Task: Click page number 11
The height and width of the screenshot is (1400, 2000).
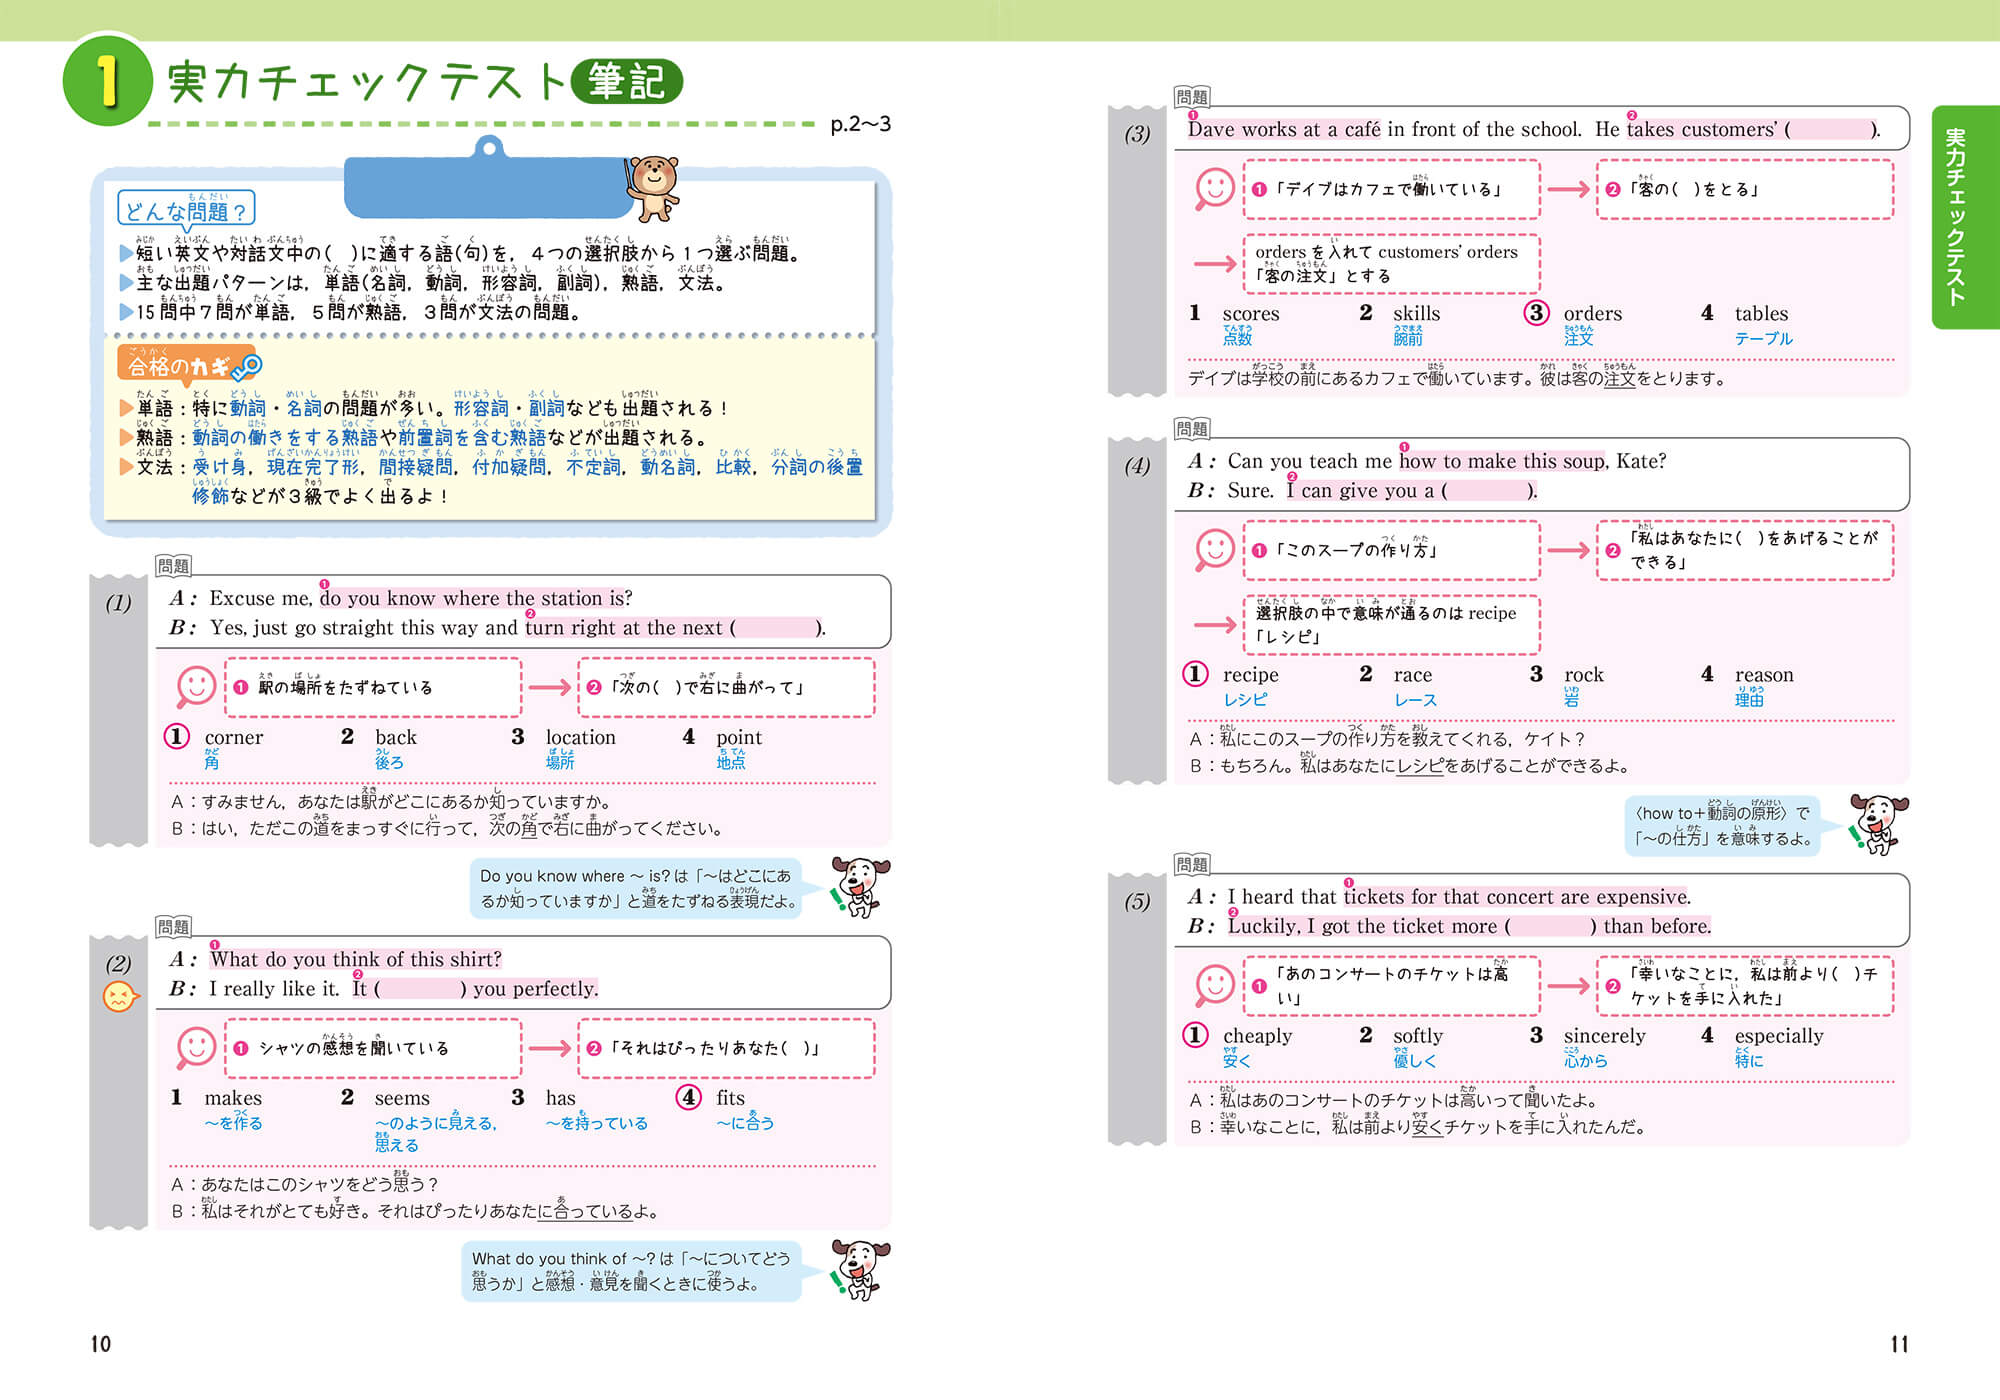Action: click(1899, 1344)
